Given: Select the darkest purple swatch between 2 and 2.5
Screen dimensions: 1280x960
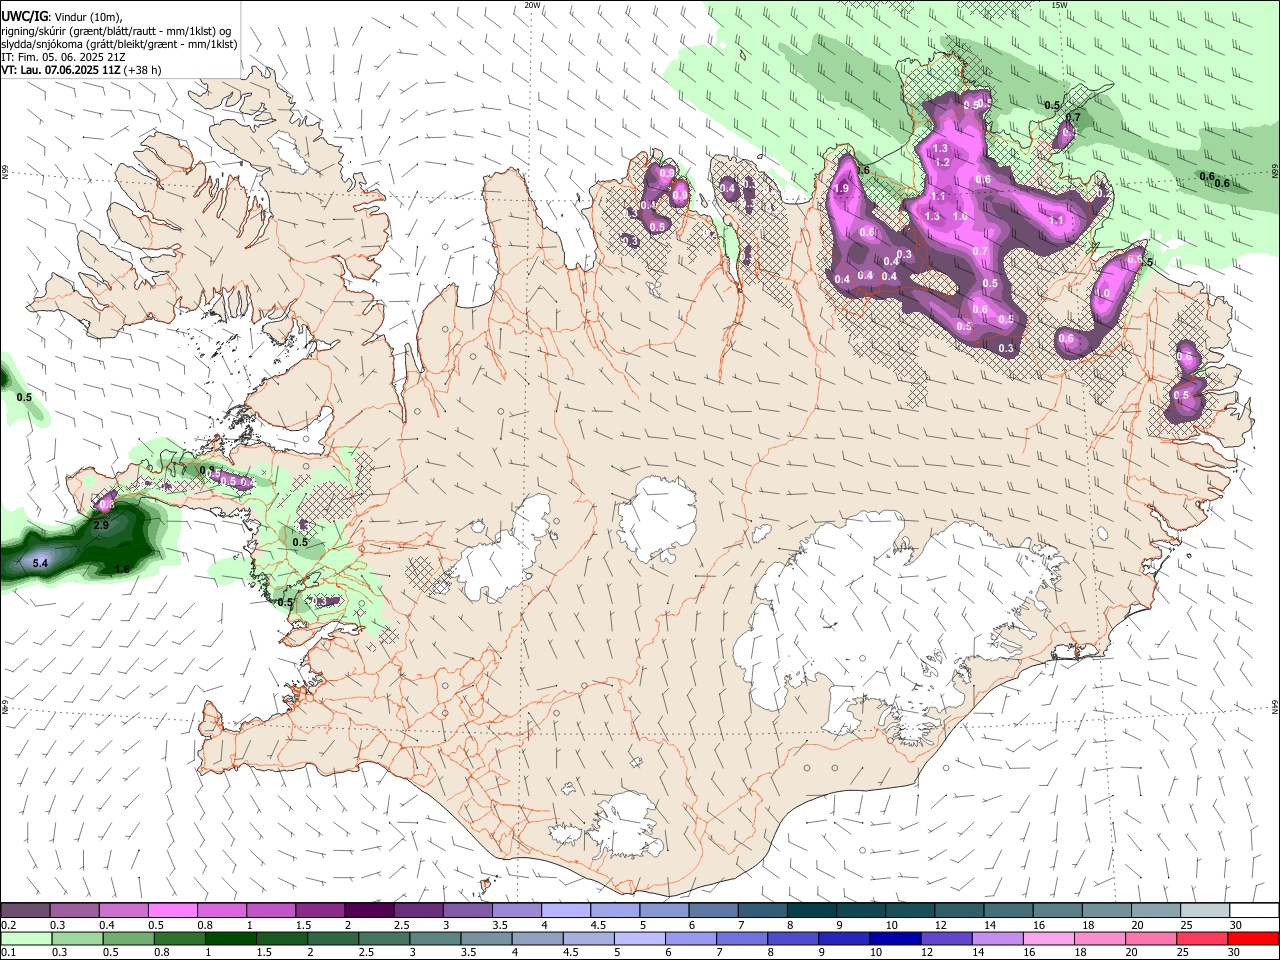Looking at the screenshot, I should 369,911.
